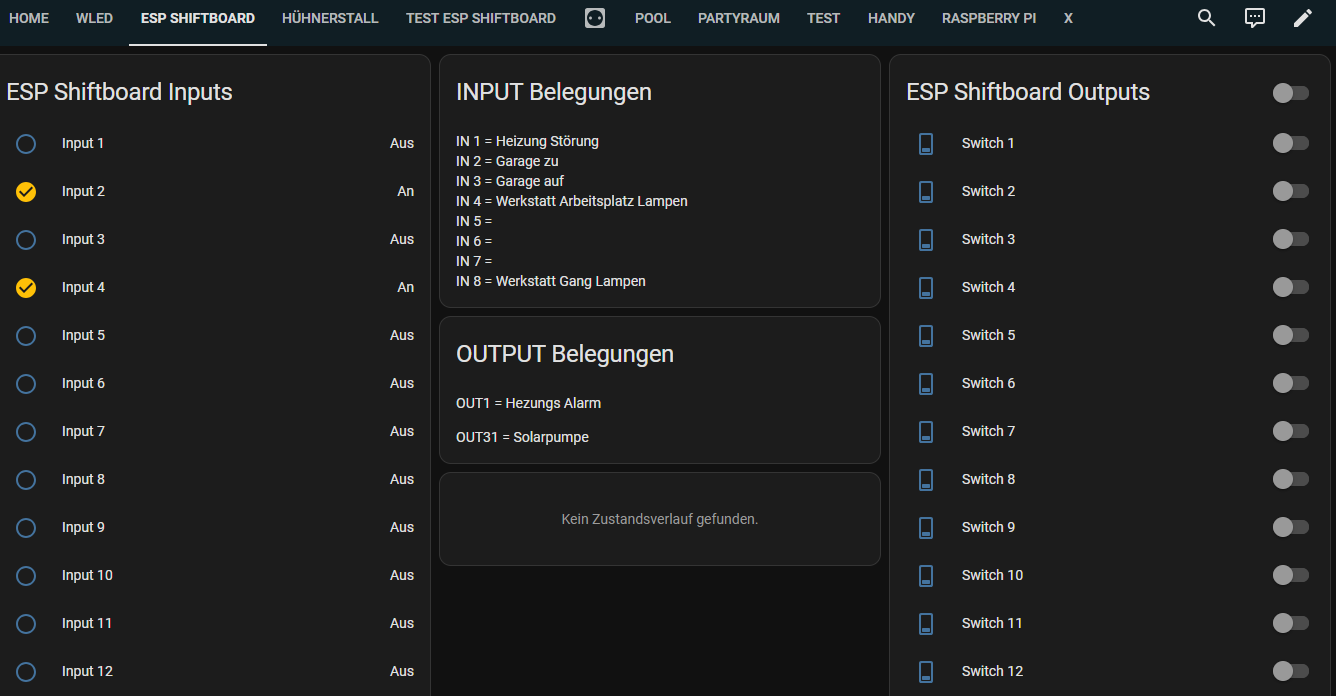Click the circle status icon beside Input 9
The width and height of the screenshot is (1336, 696).
[x=26, y=527]
